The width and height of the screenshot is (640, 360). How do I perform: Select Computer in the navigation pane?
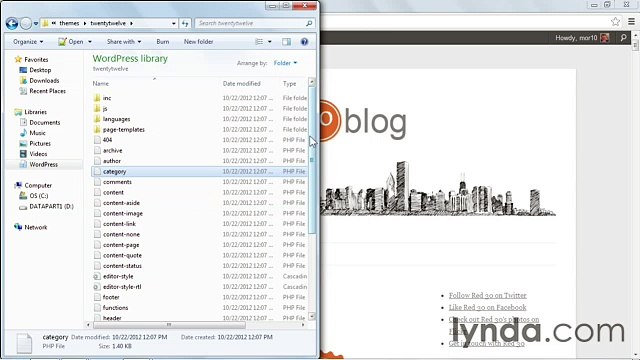(x=38, y=185)
